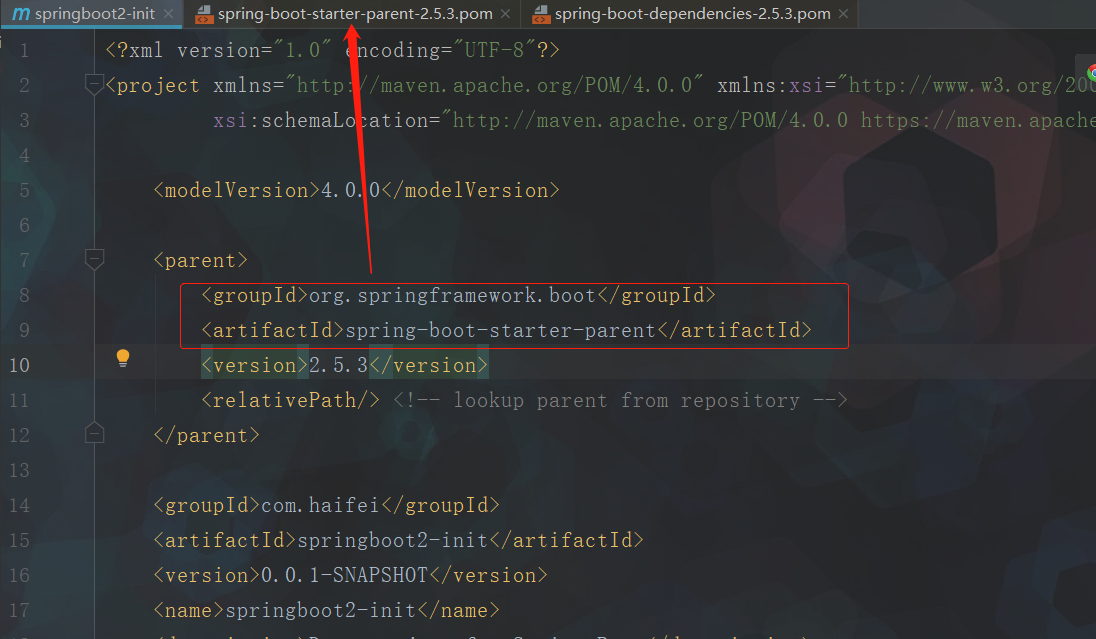This screenshot has width=1096, height=639.
Task: Click 'spring-boot-starter-parent' artifactId value
Action: pyautogui.click(x=500, y=330)
